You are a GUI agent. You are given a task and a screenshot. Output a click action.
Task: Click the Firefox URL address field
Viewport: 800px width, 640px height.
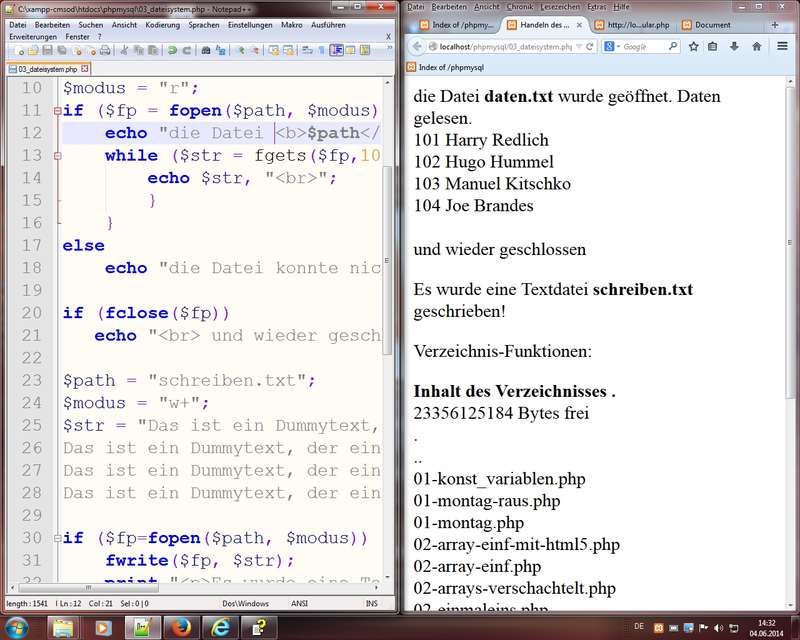pyautogui.click(x=500, y=46)
